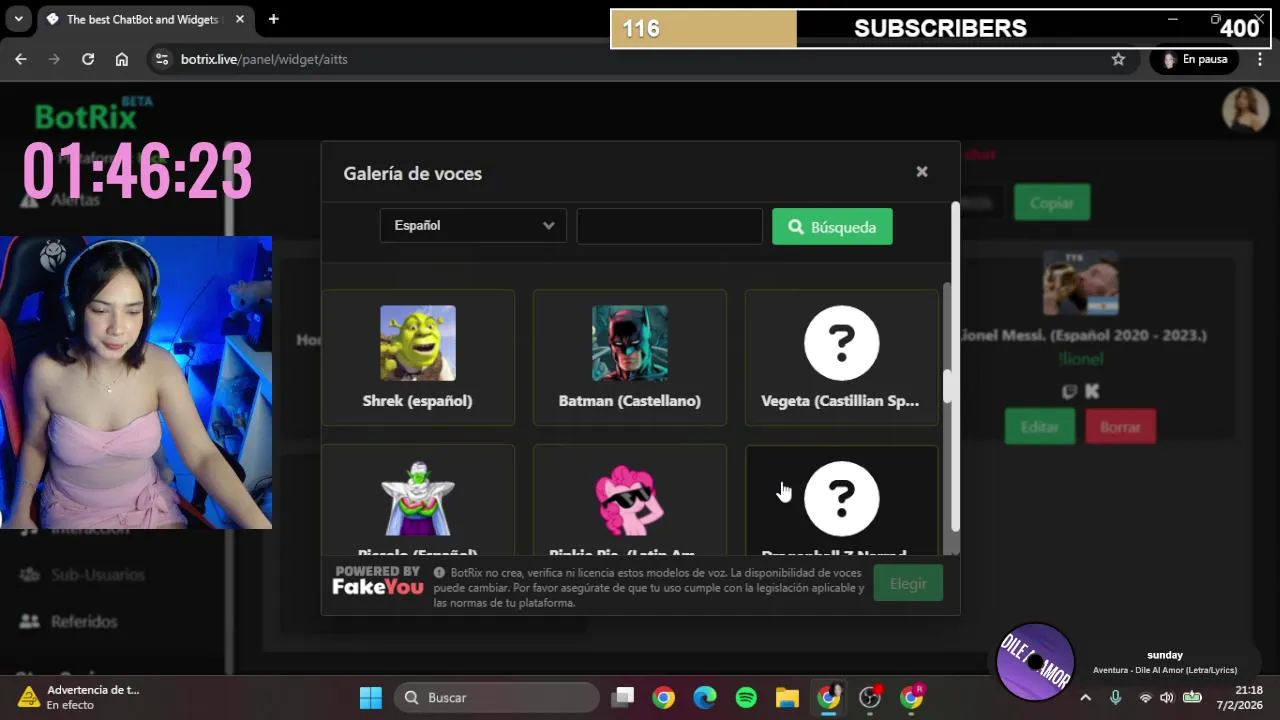1280x720 pixels.
Task: Open a new browser tab
Action: [273, 19]
